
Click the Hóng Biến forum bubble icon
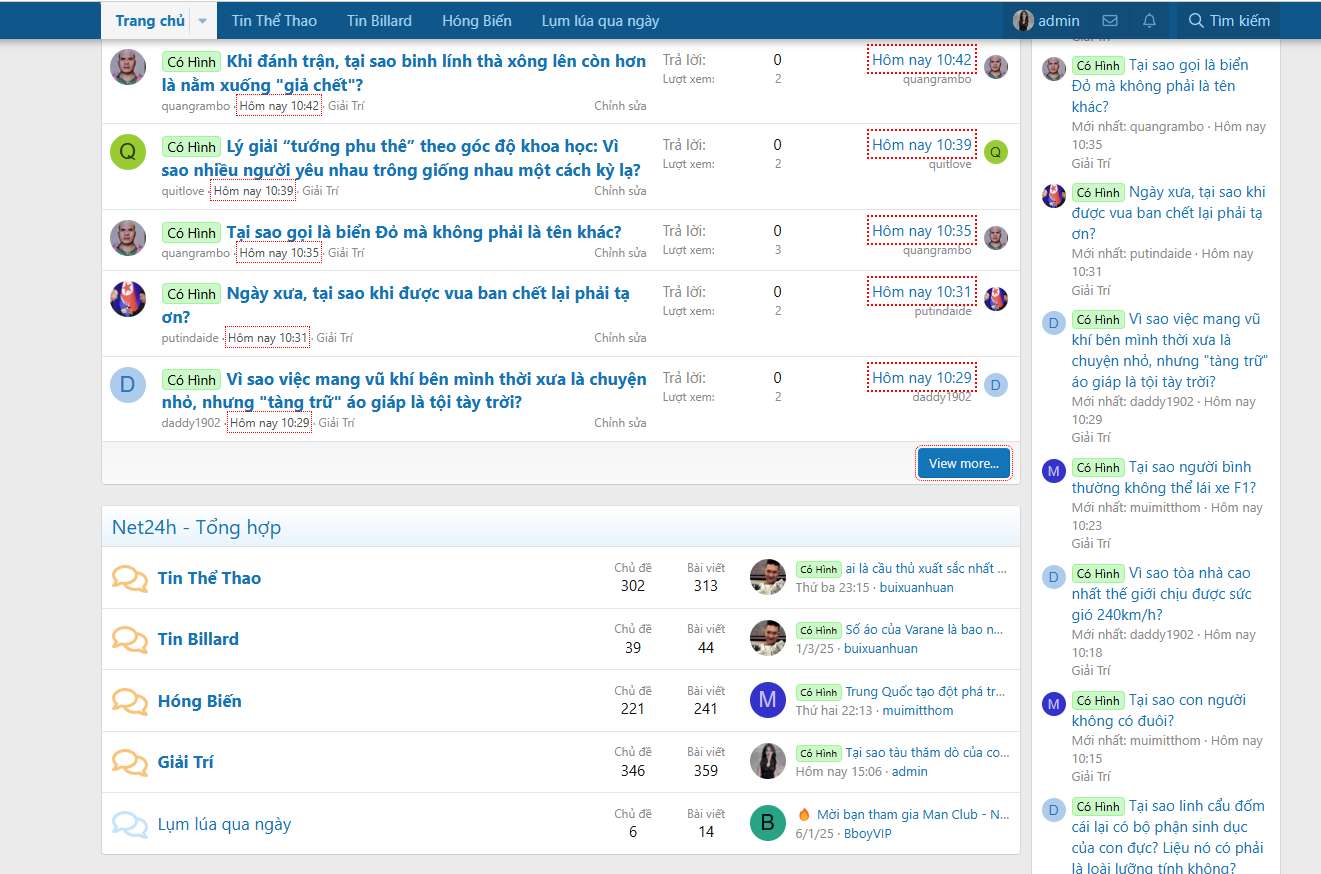point(129,701)
